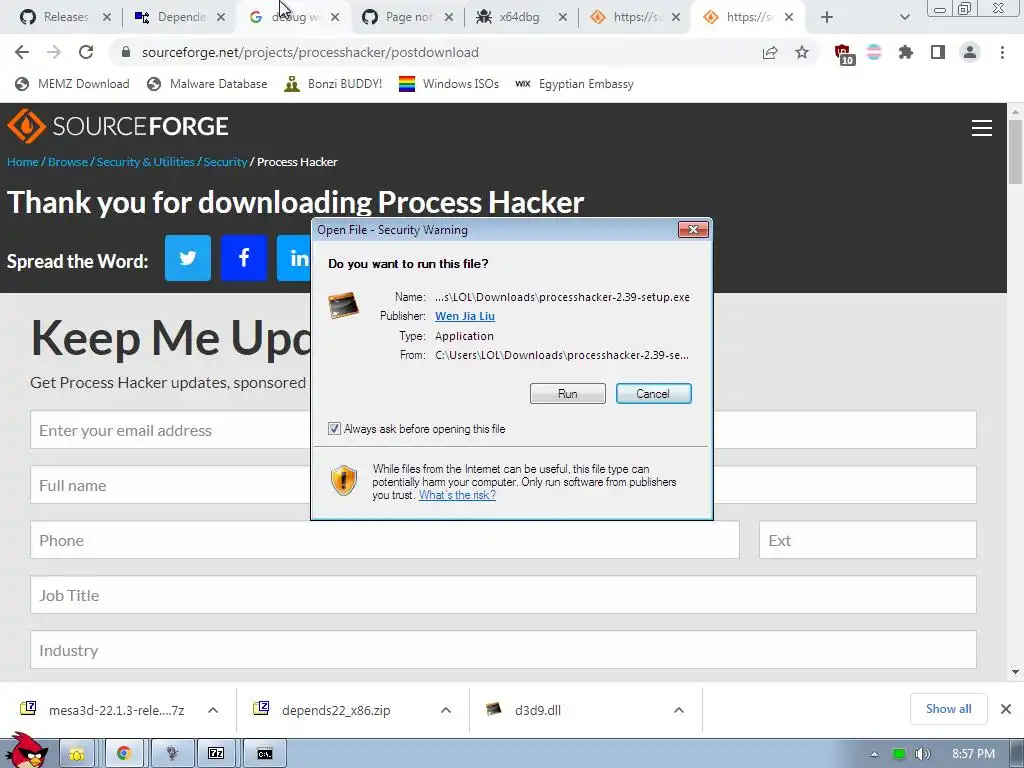Screen dimensions: 1024x768
Task: Open MEMZ Download bookmark
Action: coord(72,84)
